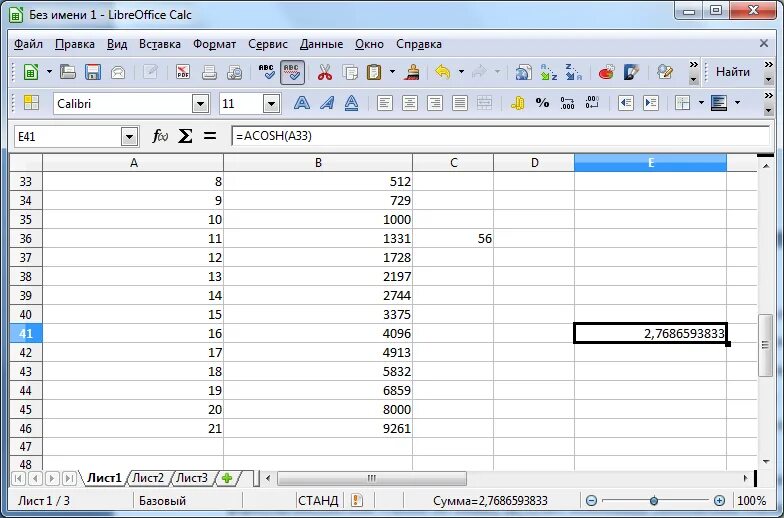Viewport: 784px width, 518px height.
Task: Zoom in with the plus button
Action: tap(719, 500)
